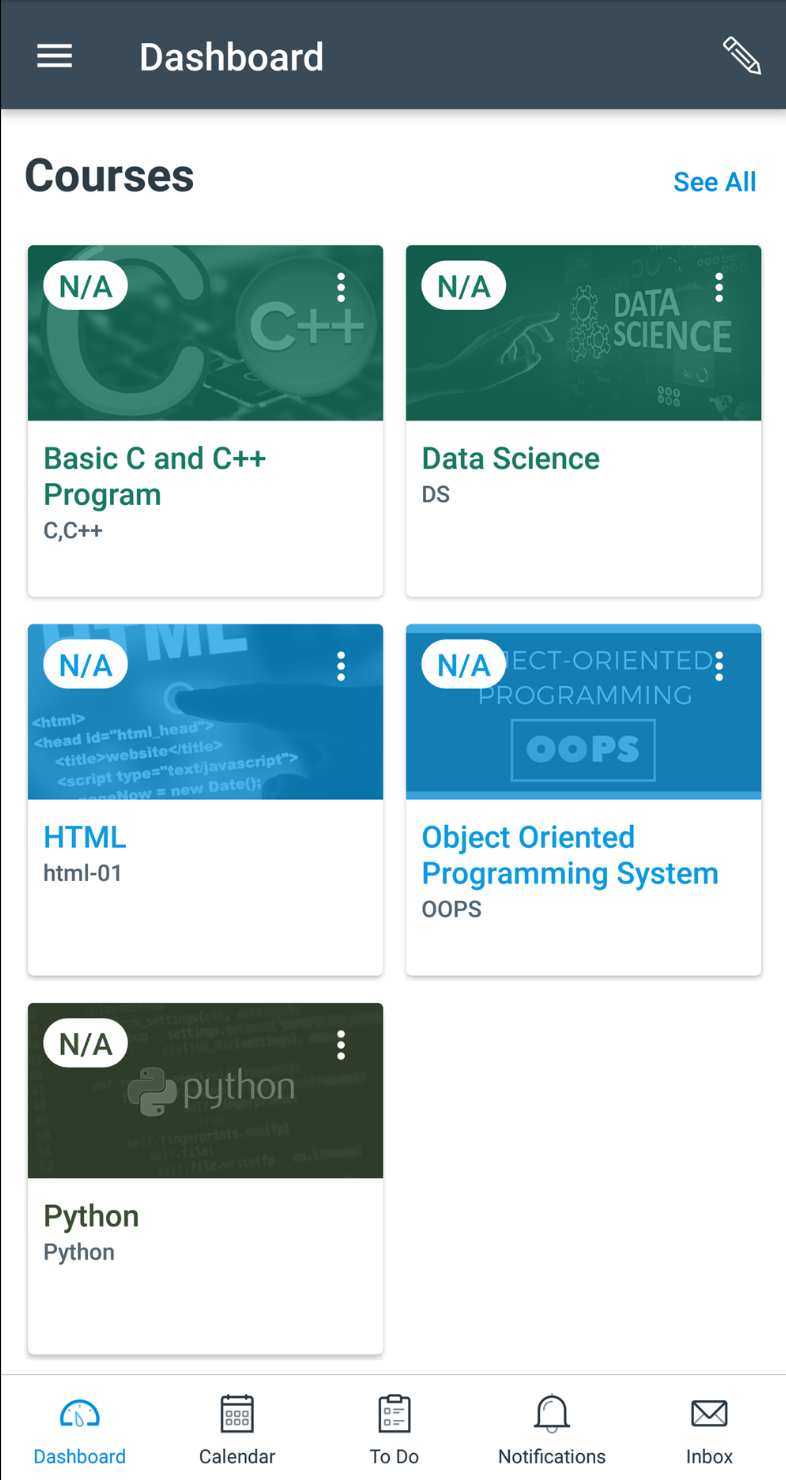
Task: Open the Calendar tab icon
Action: [237, 1414]
